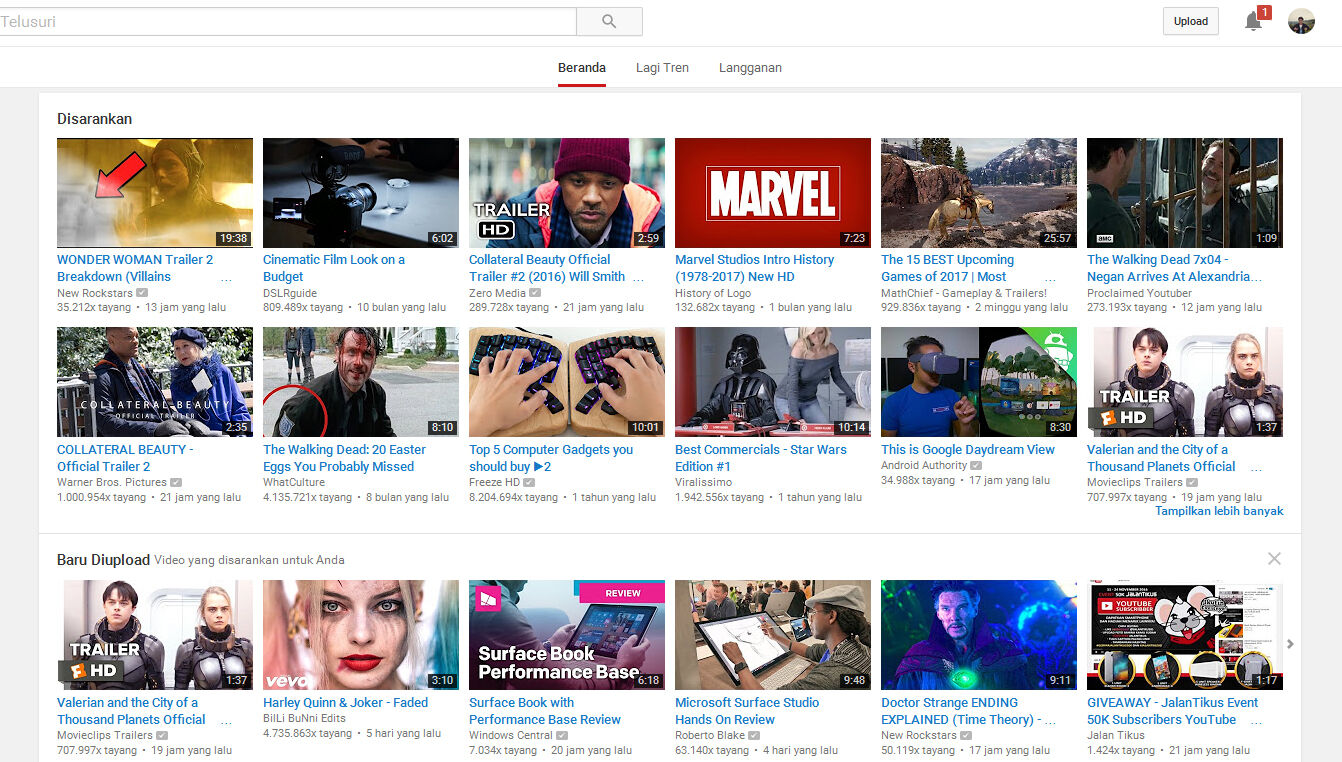Open the red Marvel logo thumbnail

click(773, 193)
